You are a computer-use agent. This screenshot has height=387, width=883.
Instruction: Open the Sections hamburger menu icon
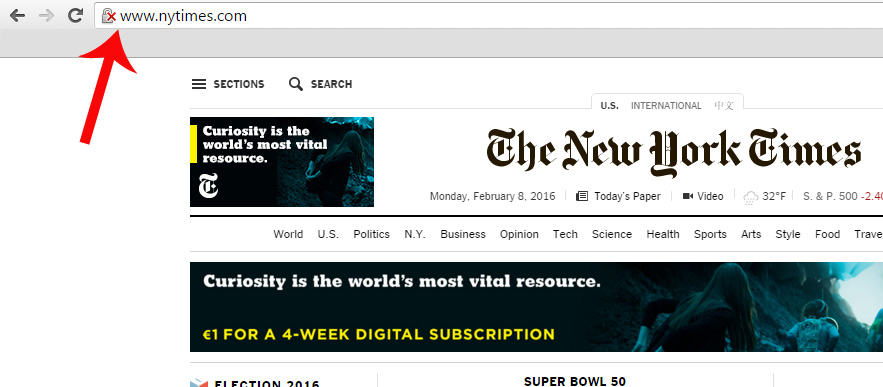tap(199, 84)
